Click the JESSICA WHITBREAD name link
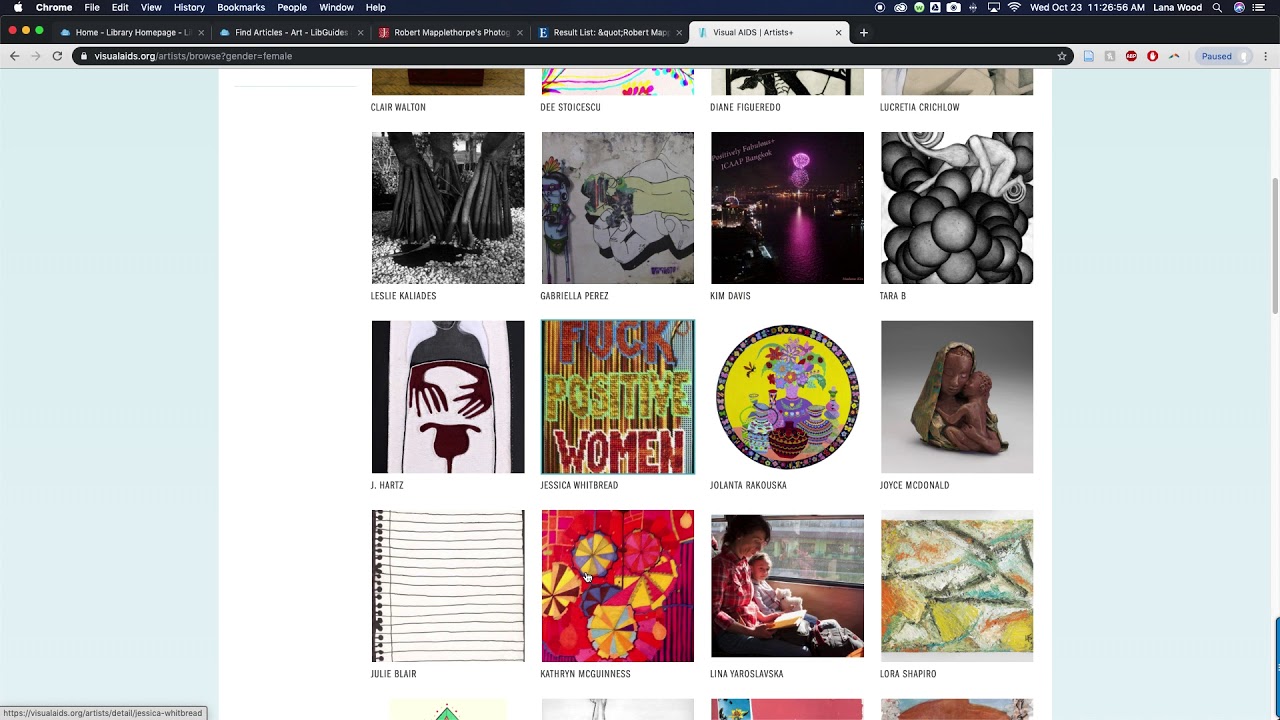Viewport: 1280px width, 720px height. (x=579, y=485)
